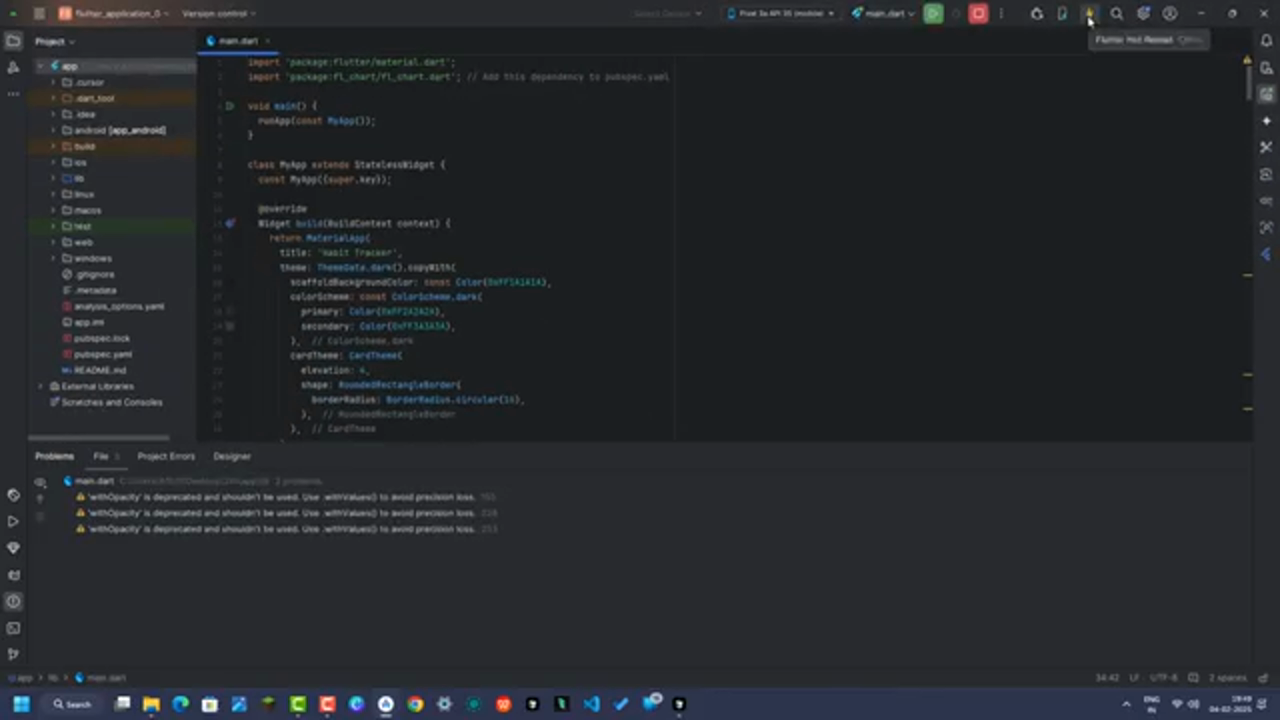This screenshot has width=1280, height=720.
Task: Open the Git version control tool window icon
Action: [13, 654]
